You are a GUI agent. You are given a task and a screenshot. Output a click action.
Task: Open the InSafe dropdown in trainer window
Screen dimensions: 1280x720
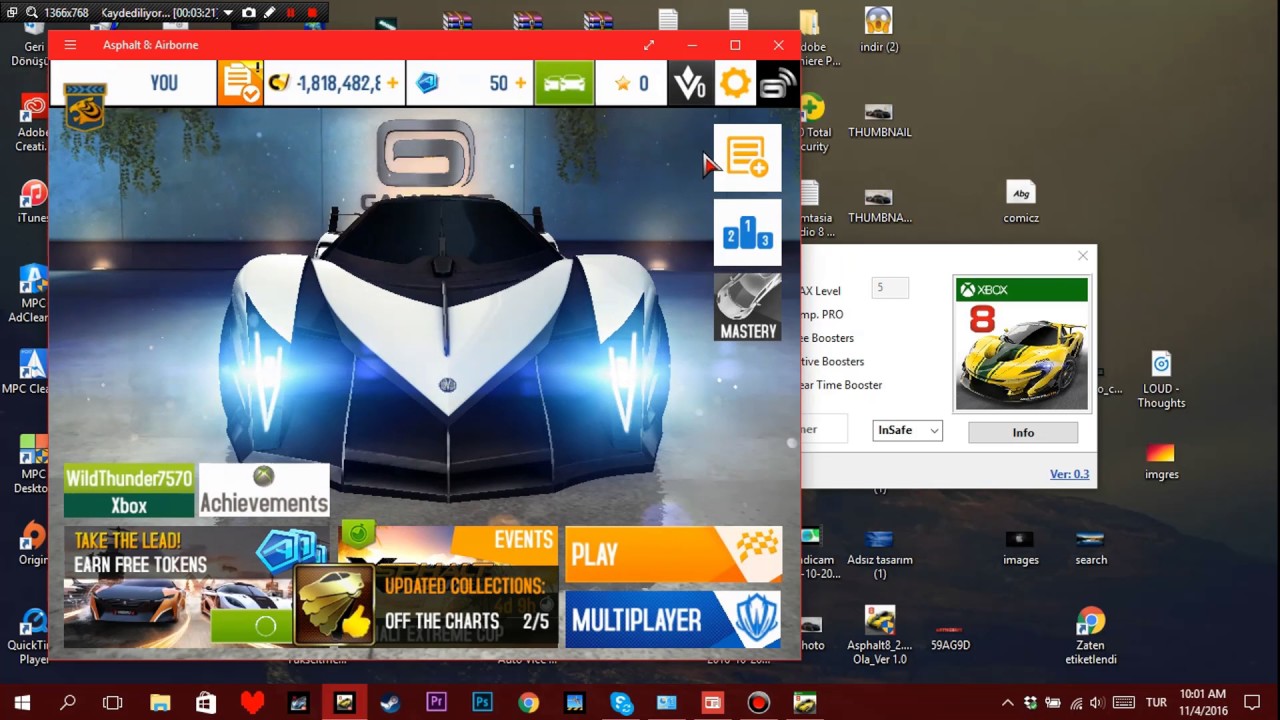[907, 430]
